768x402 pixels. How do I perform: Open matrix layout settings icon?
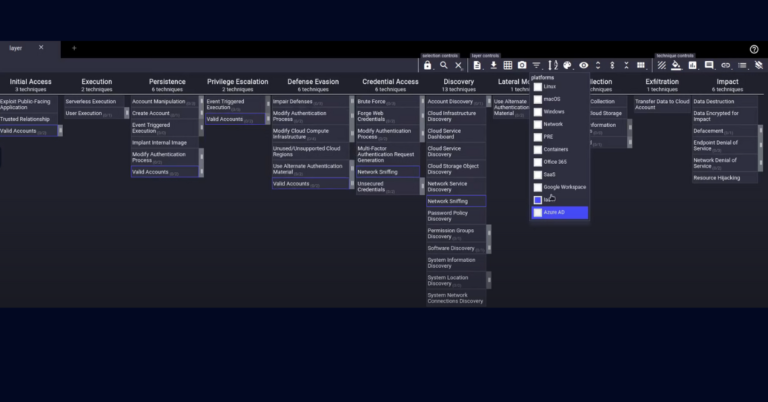(x=641, y=65)
